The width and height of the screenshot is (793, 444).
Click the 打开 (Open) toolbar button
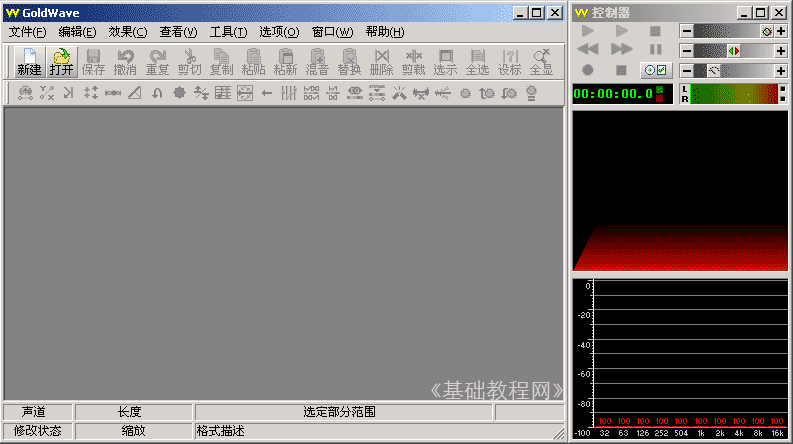61,62
